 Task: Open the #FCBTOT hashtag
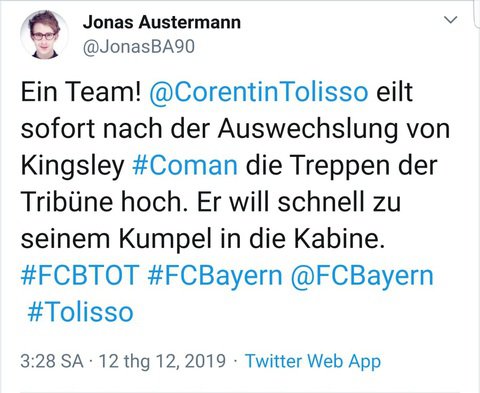pos(80,275)
